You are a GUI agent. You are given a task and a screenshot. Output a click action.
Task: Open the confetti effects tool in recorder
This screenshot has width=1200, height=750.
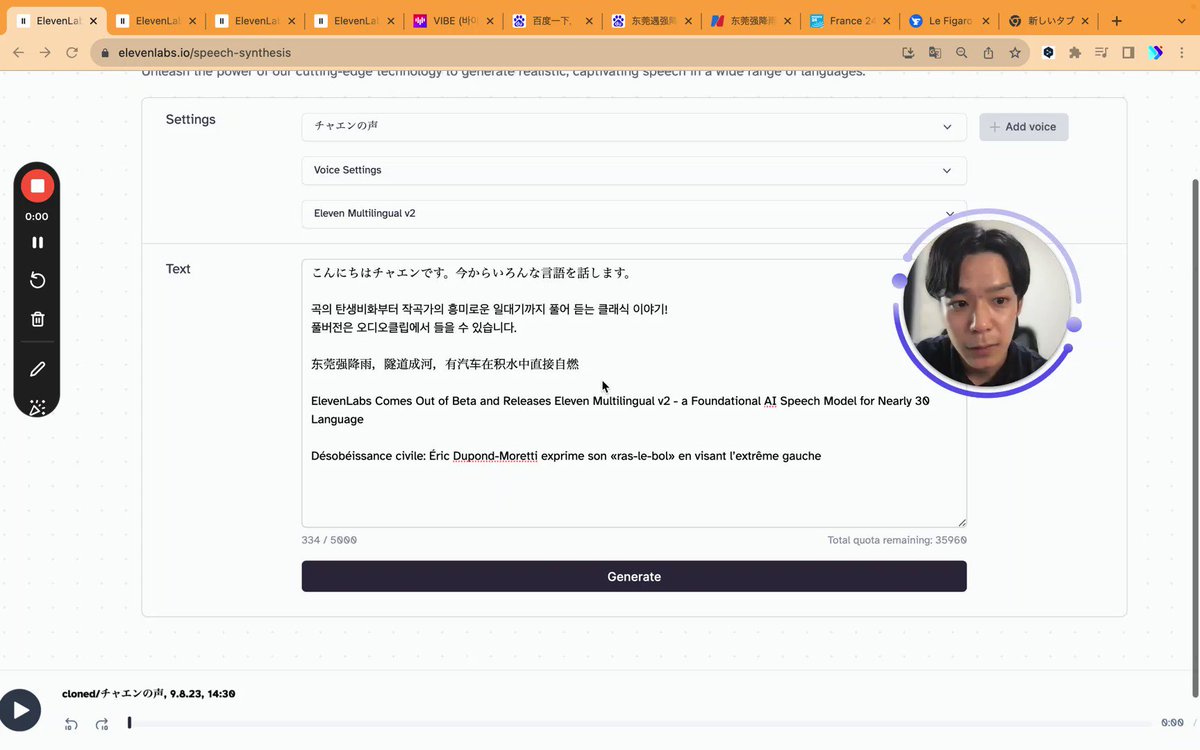click(37, 407)
